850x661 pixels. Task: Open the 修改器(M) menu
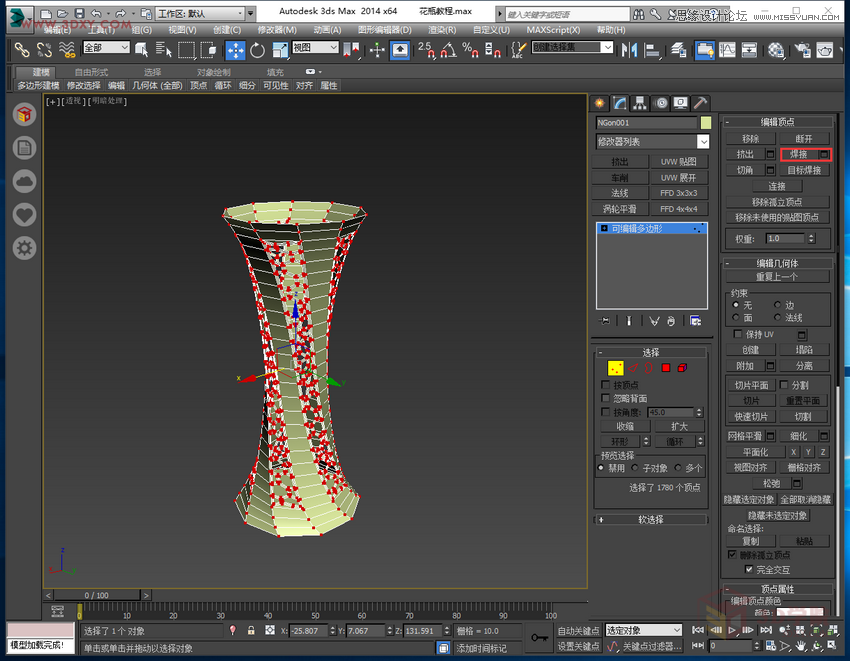tap(276, 30)
